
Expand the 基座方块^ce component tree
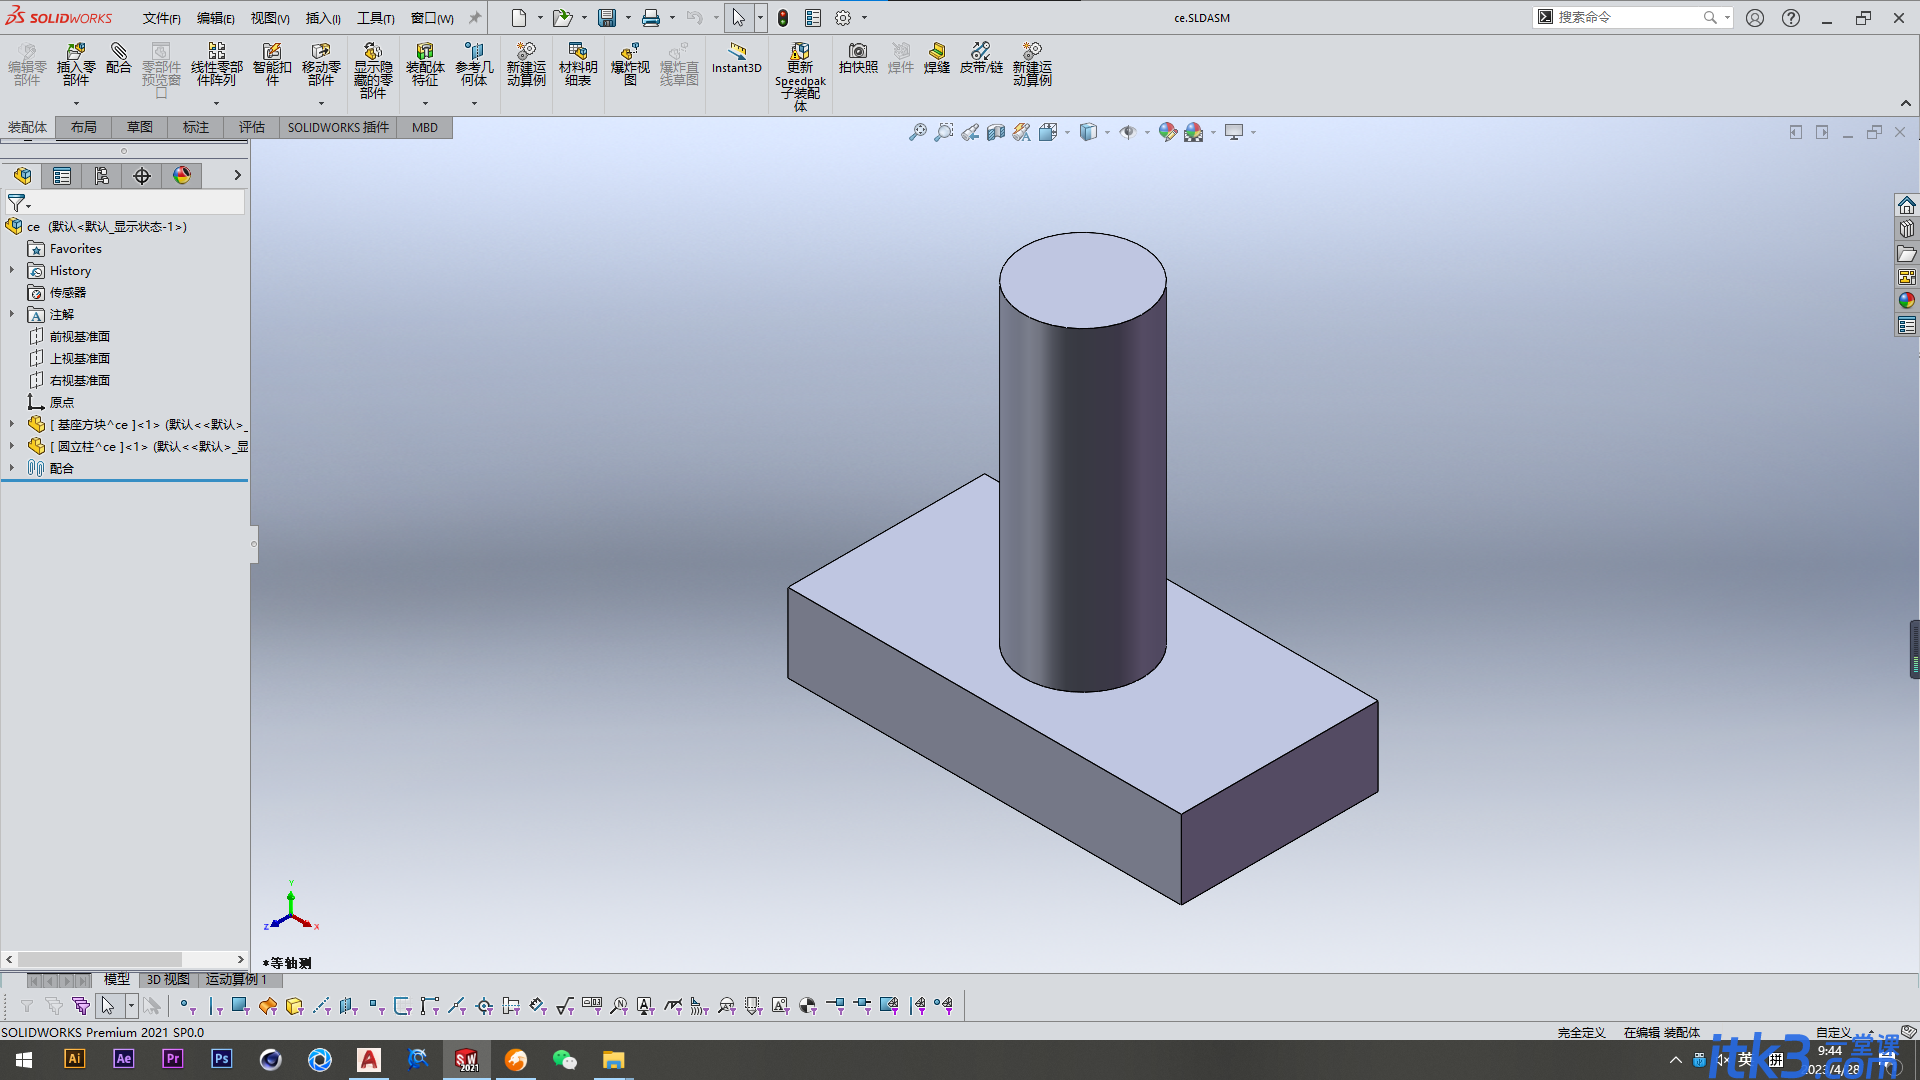pos(11,423)
